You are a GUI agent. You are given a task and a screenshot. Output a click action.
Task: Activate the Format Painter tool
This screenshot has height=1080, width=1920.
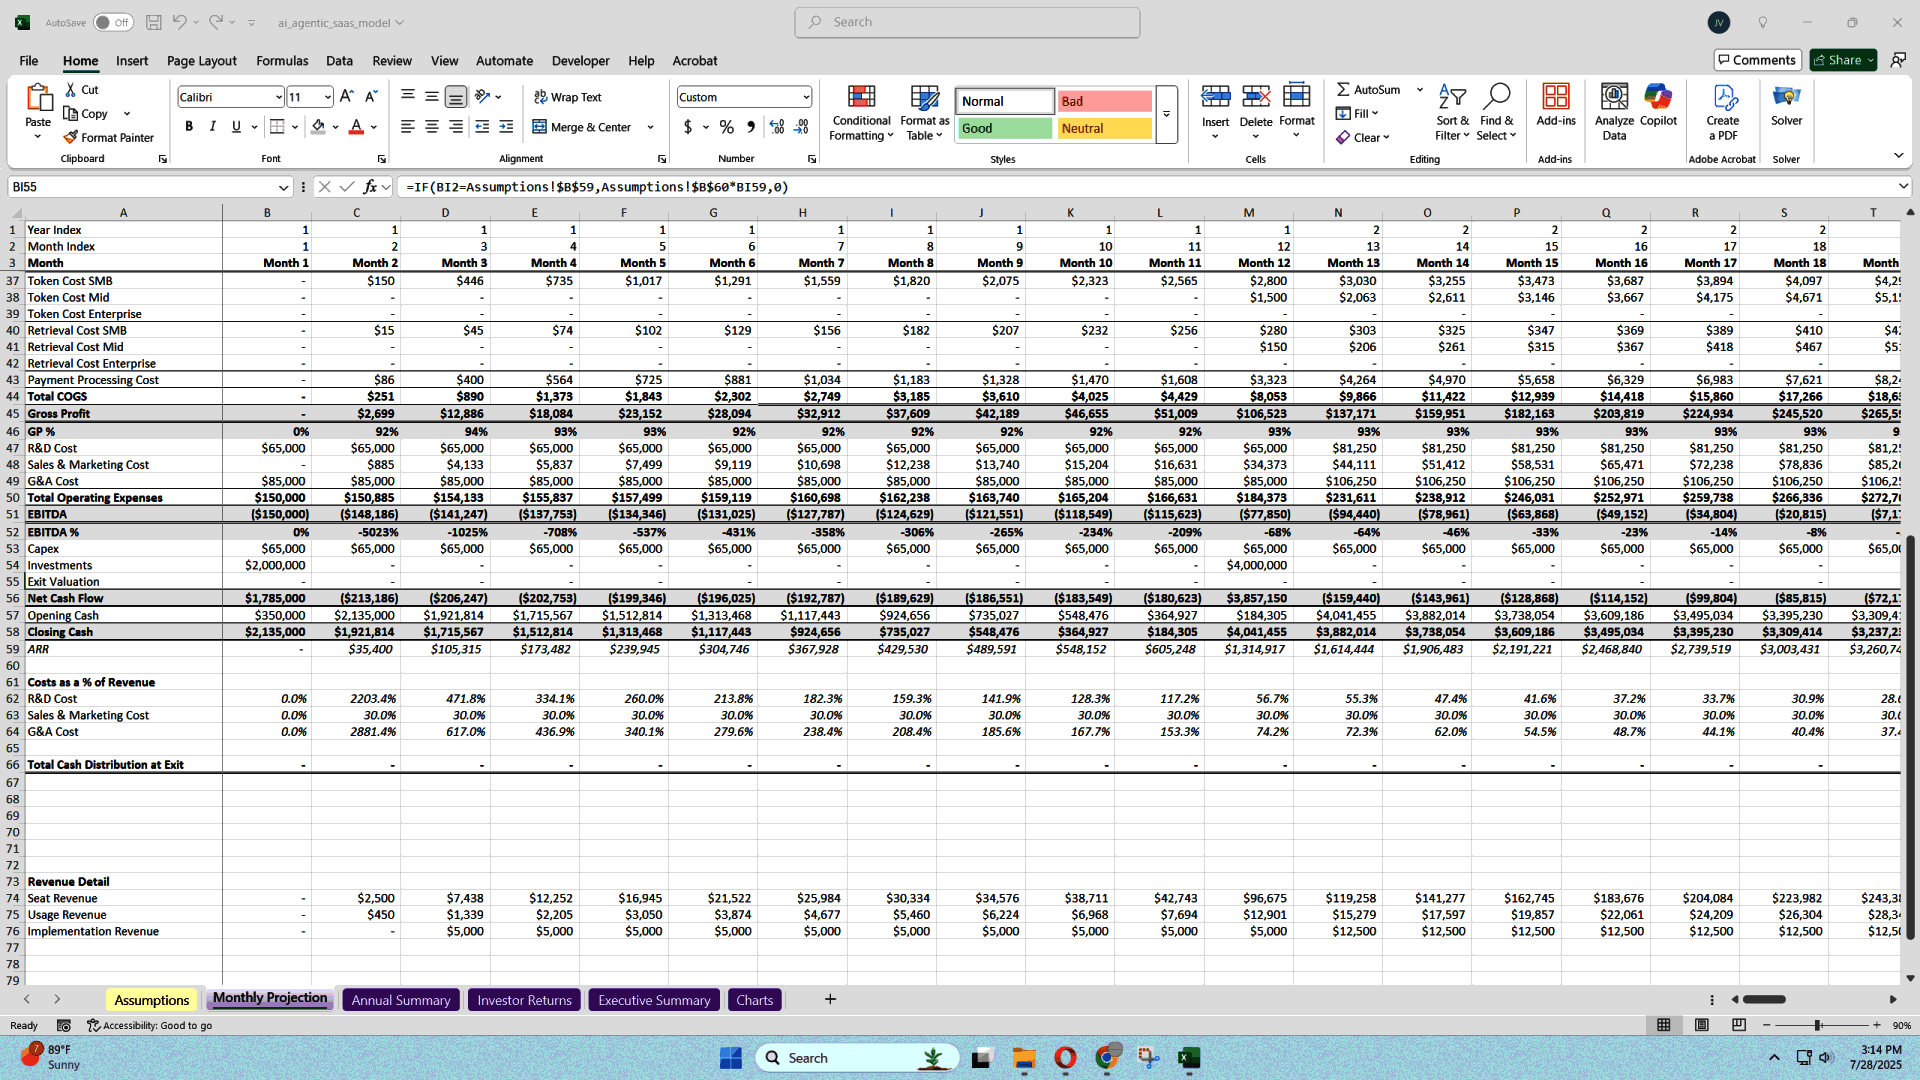click(108, 137)
